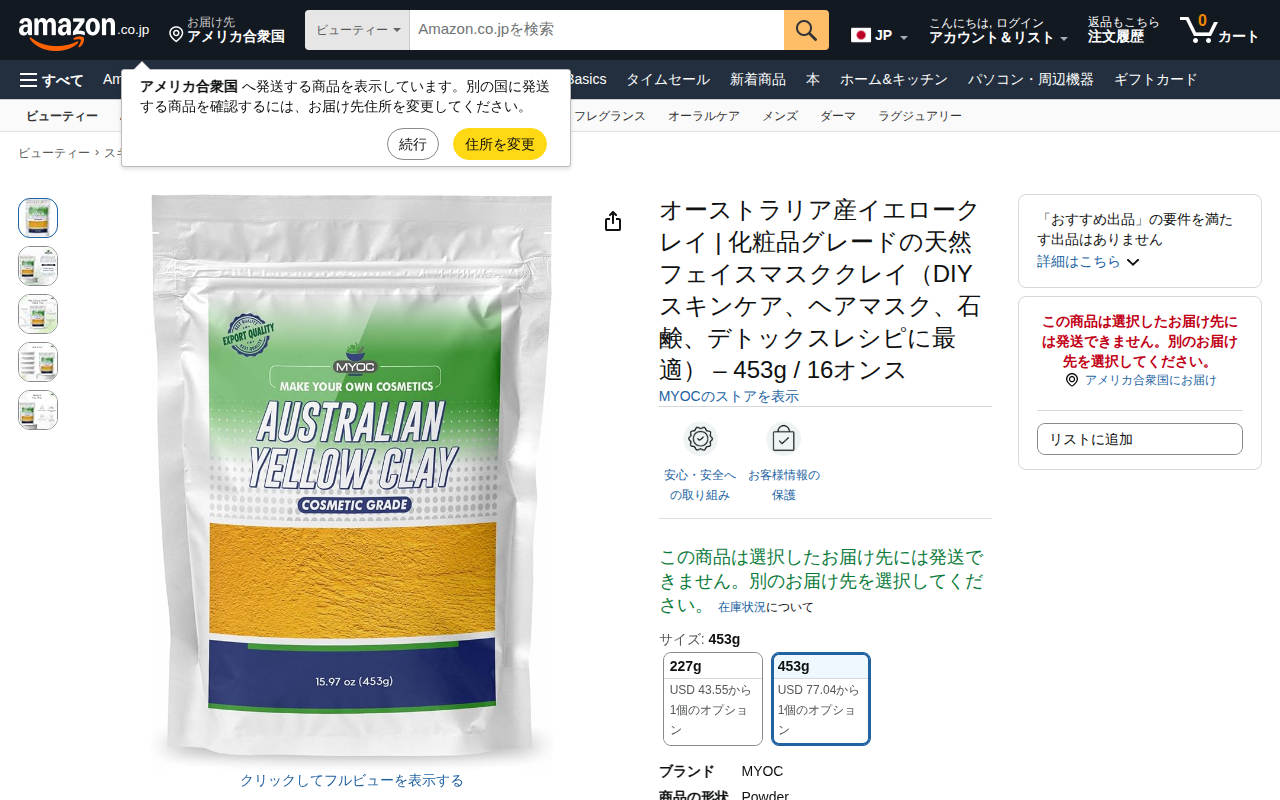Open the ビューティー search category dropdown

click(x=357, y=30)
